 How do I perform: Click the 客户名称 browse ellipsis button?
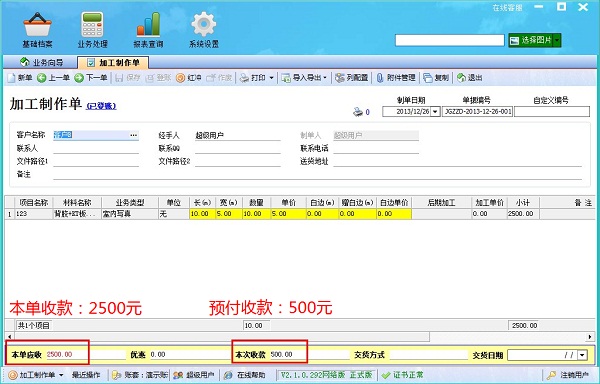pyautogui.click(x=133, y=135)
